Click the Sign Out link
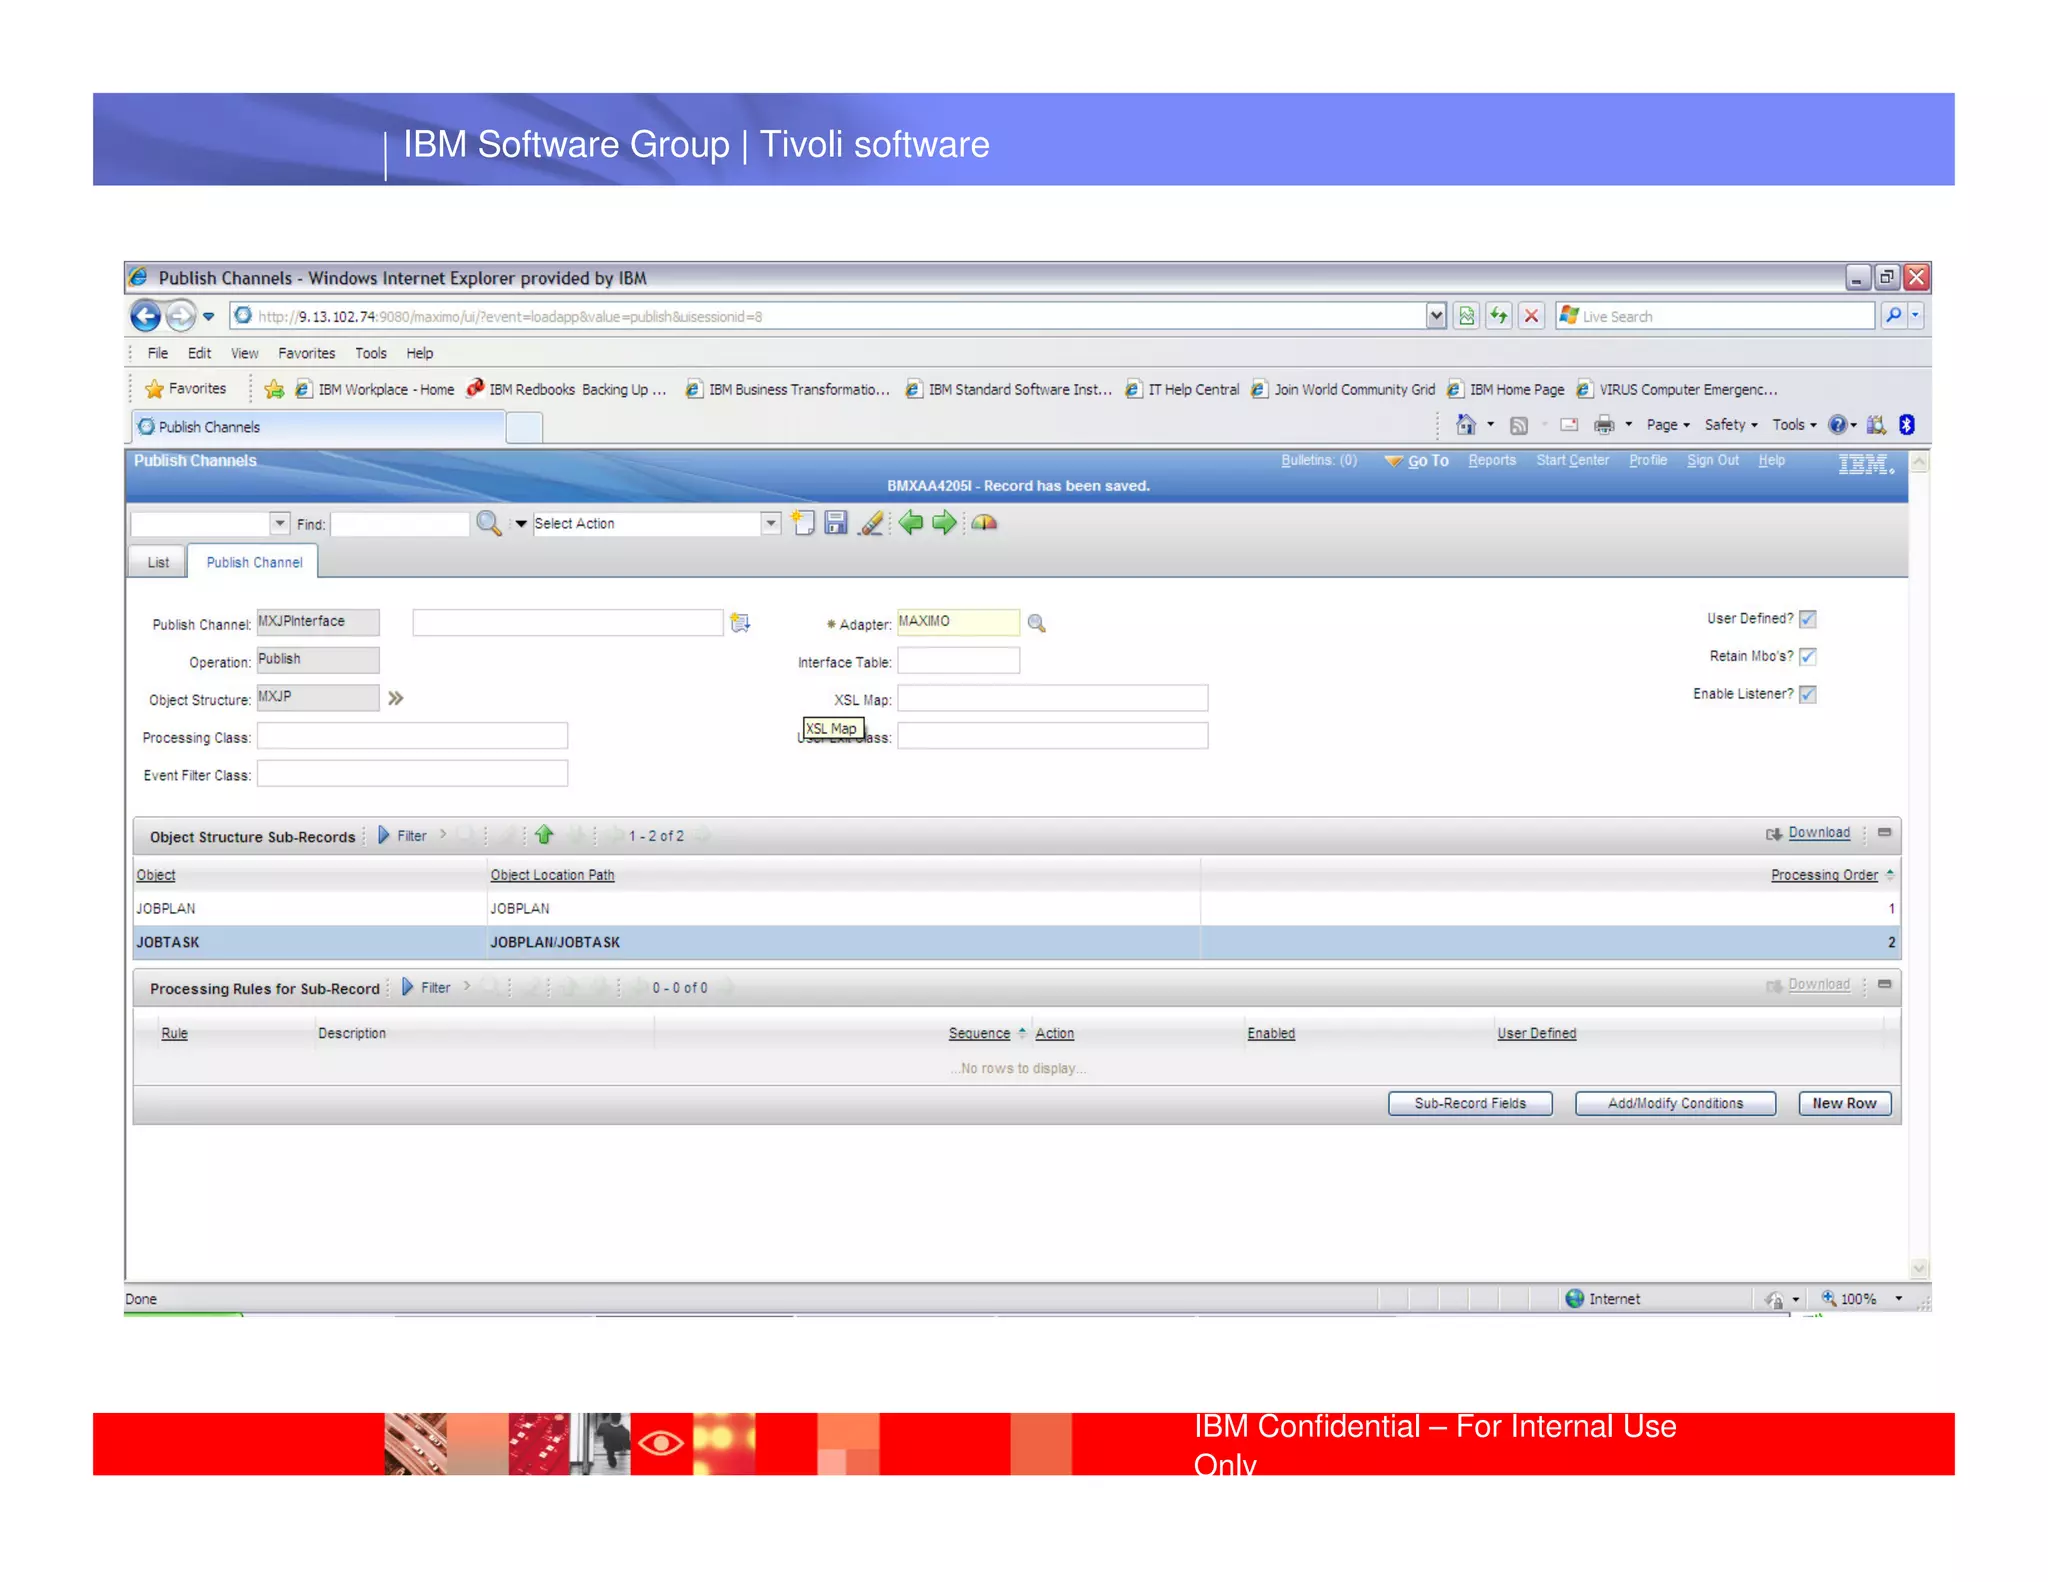This screenshot has width=2048, height=1582. click(1712, 460)
